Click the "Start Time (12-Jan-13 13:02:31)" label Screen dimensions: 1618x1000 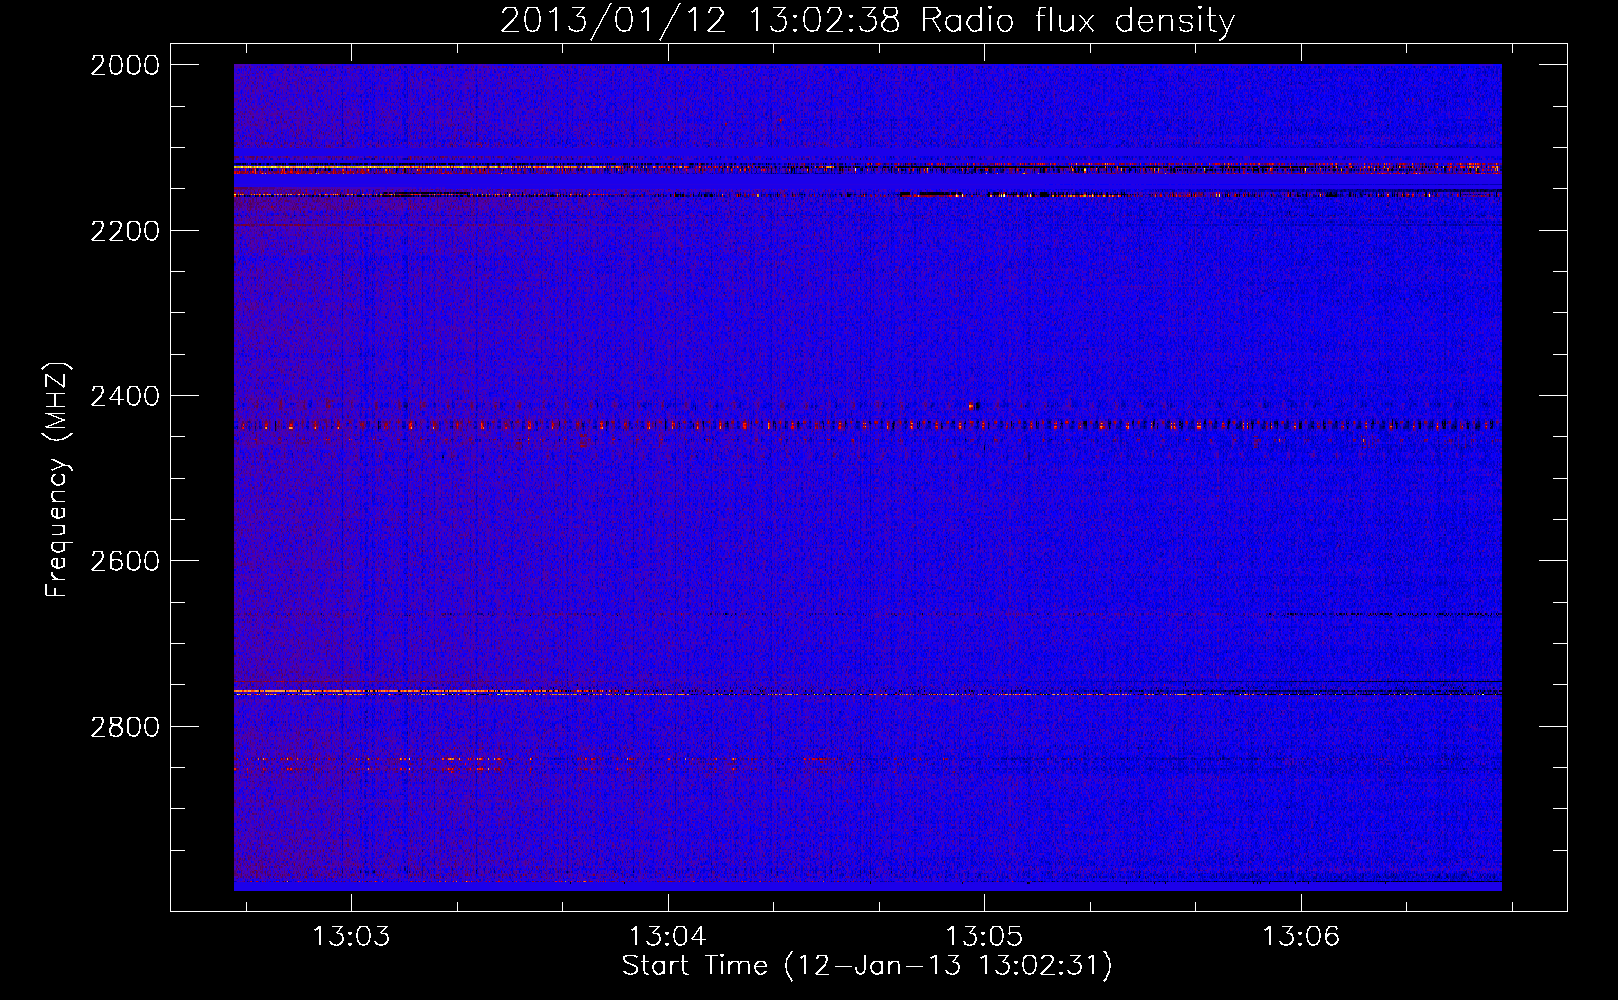click(x=867, y=966)
